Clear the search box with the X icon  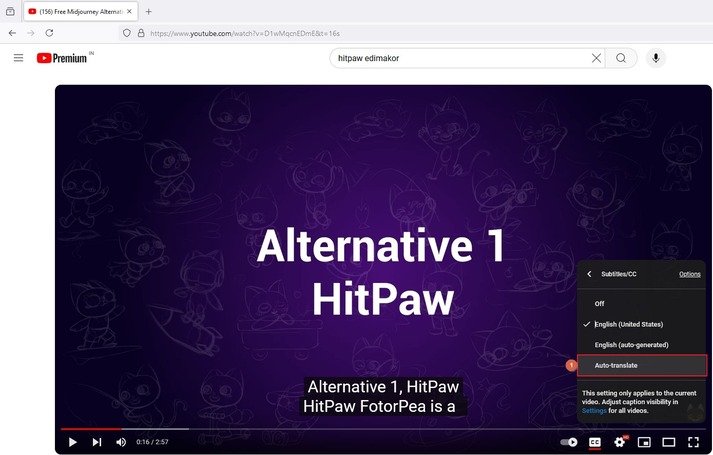596,58
